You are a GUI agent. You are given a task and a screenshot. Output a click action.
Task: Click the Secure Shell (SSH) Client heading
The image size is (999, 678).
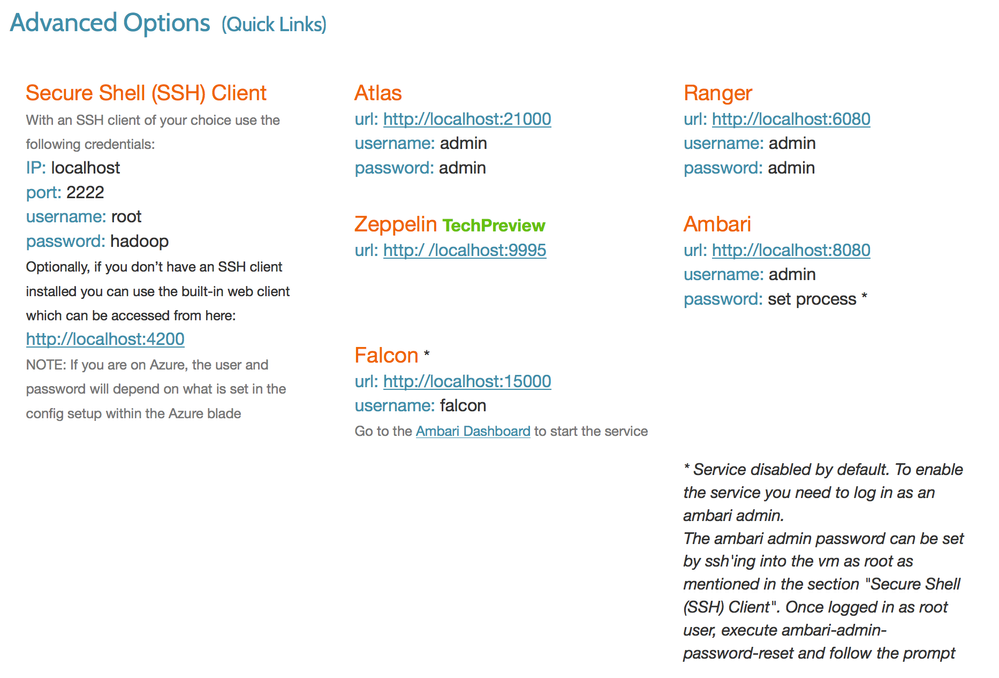(146, 93)
